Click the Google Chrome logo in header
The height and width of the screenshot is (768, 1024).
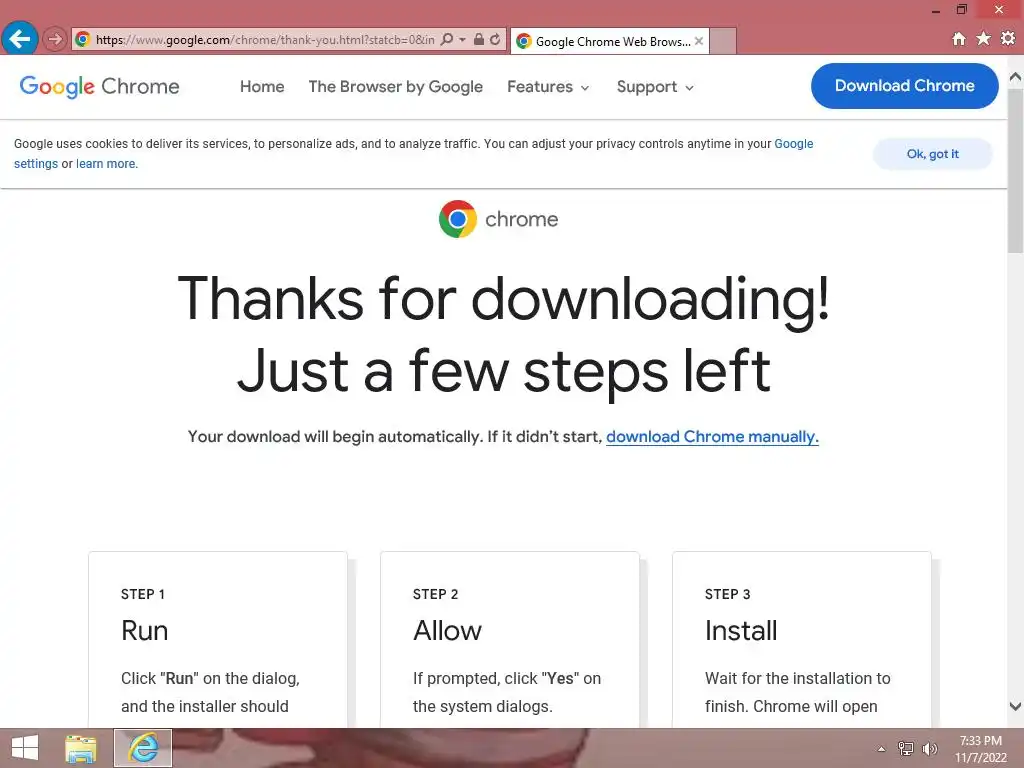99,87
